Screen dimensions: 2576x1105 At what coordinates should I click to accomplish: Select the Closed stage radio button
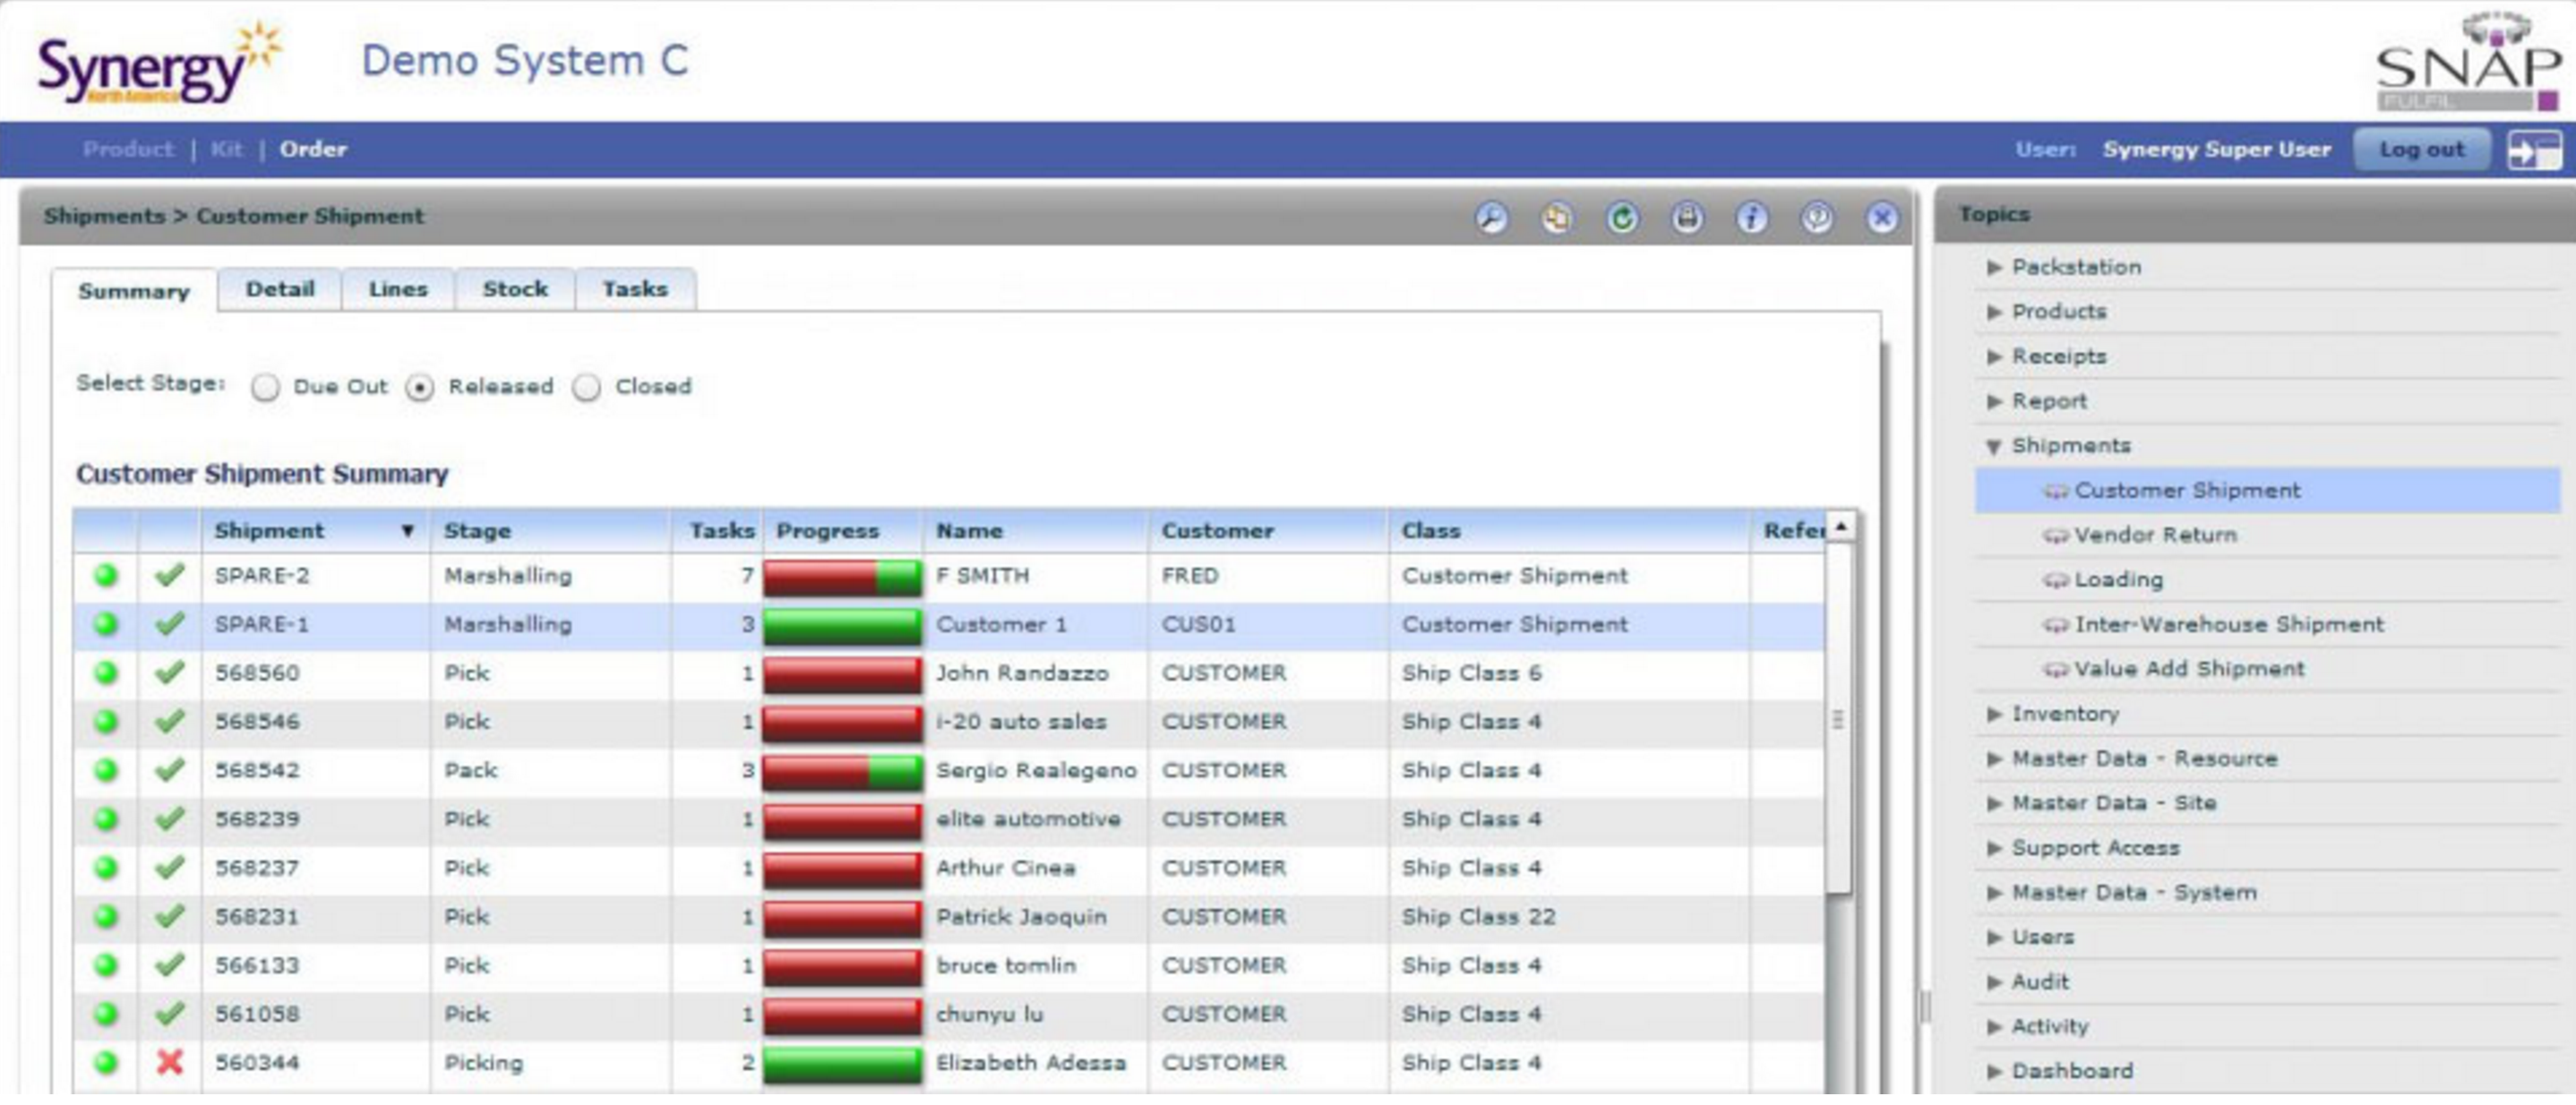coord(586,388)
